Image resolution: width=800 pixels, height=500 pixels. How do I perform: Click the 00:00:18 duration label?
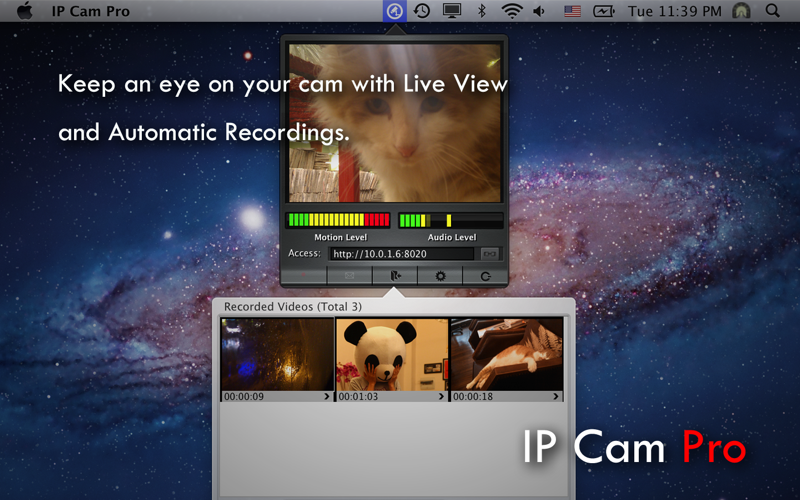(473, 396)
